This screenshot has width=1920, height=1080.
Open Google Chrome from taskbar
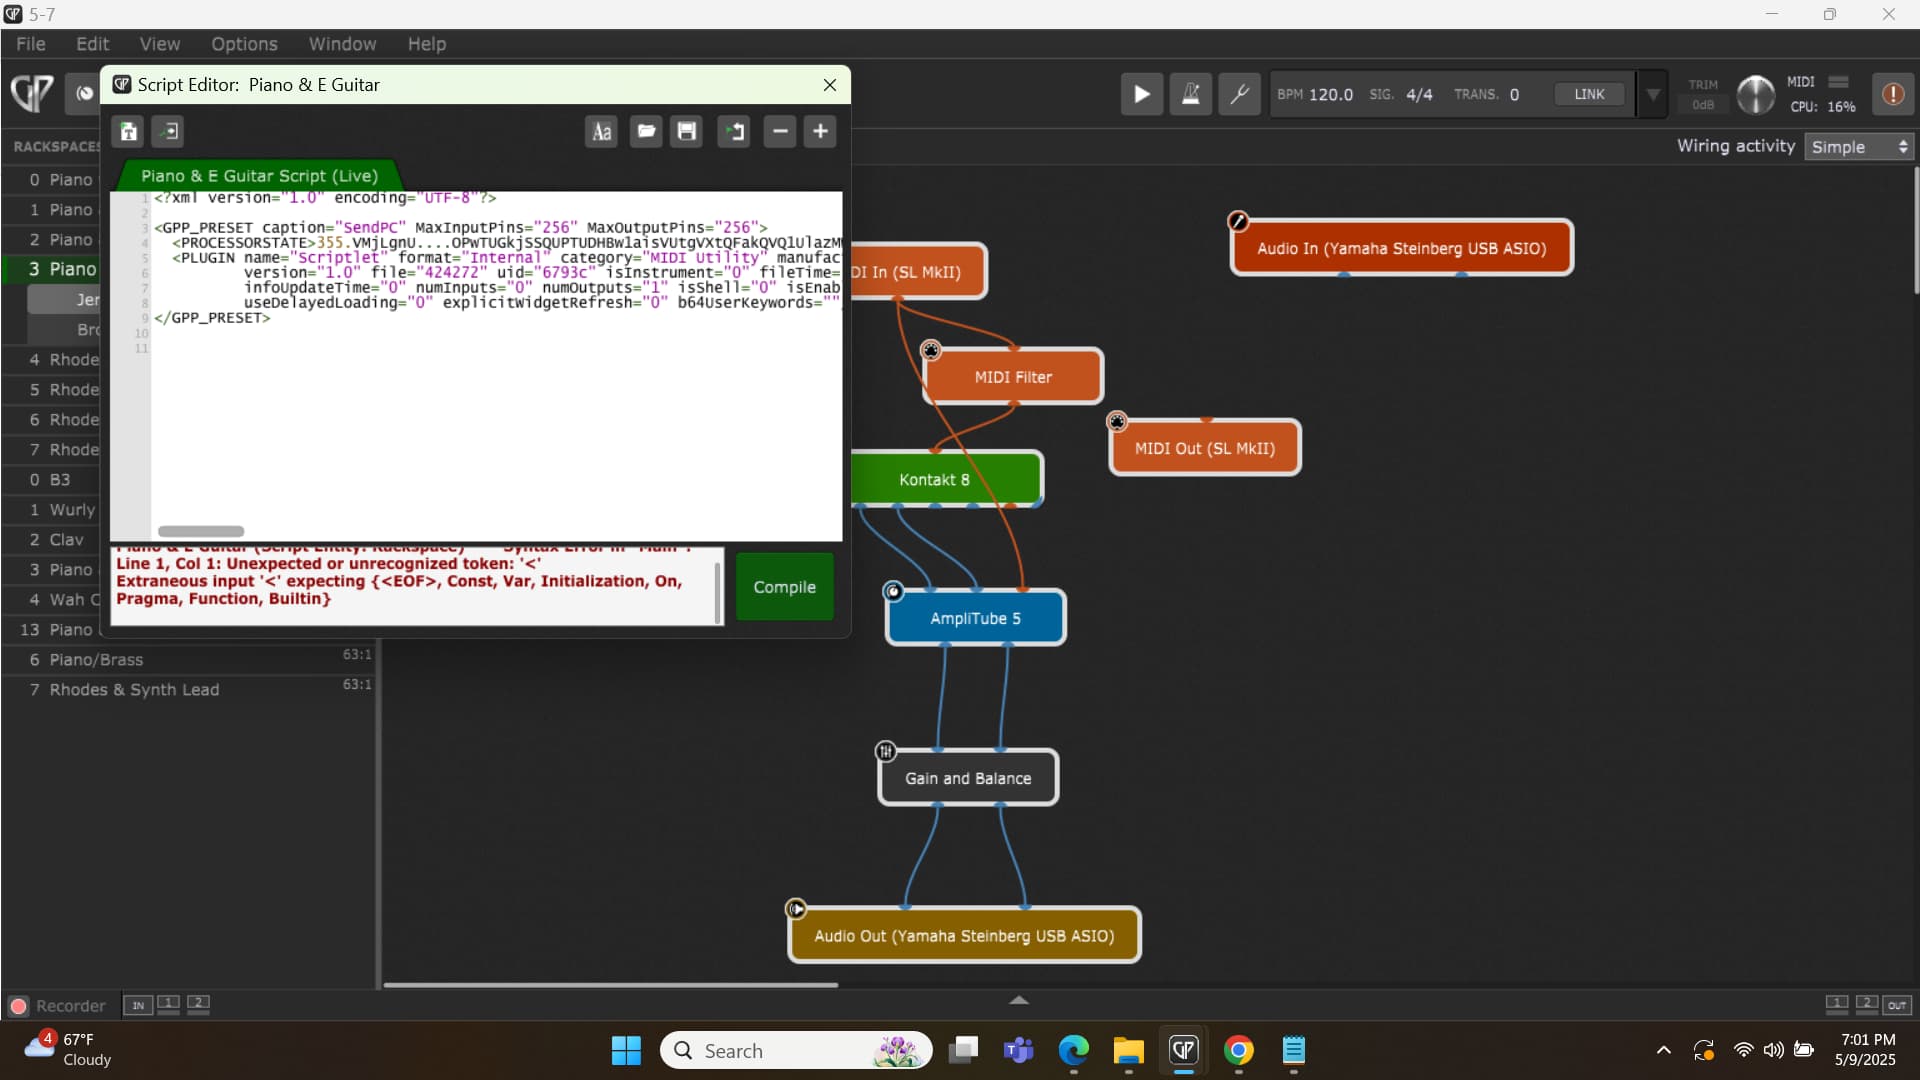[1238, 1050]
